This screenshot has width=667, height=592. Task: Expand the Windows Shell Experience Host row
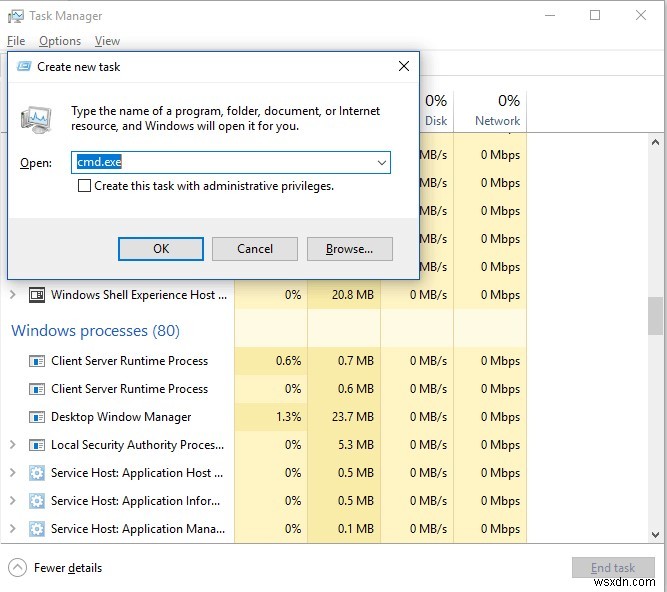(13, 294)
